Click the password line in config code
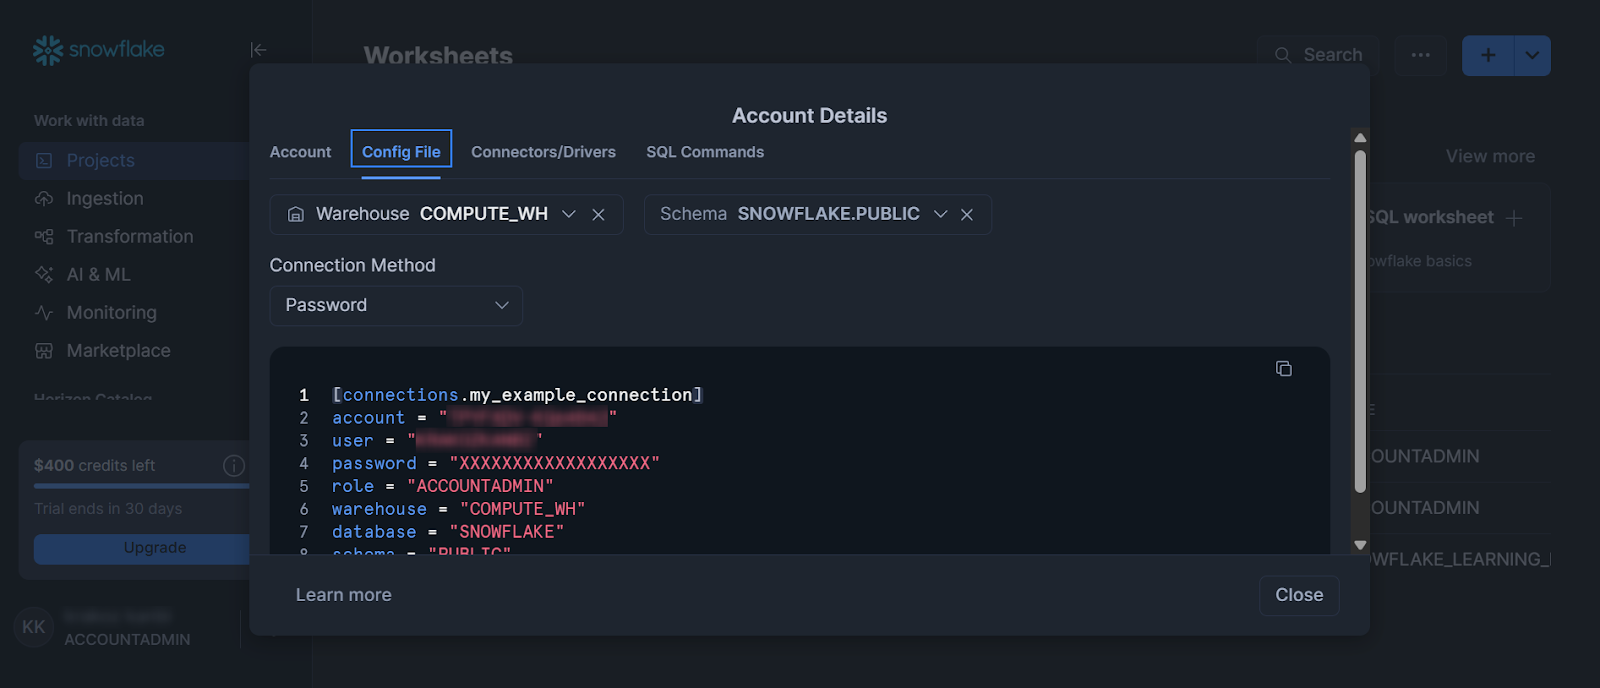Viewport: 1600px width, 688px height. click(x=496, y=463)
